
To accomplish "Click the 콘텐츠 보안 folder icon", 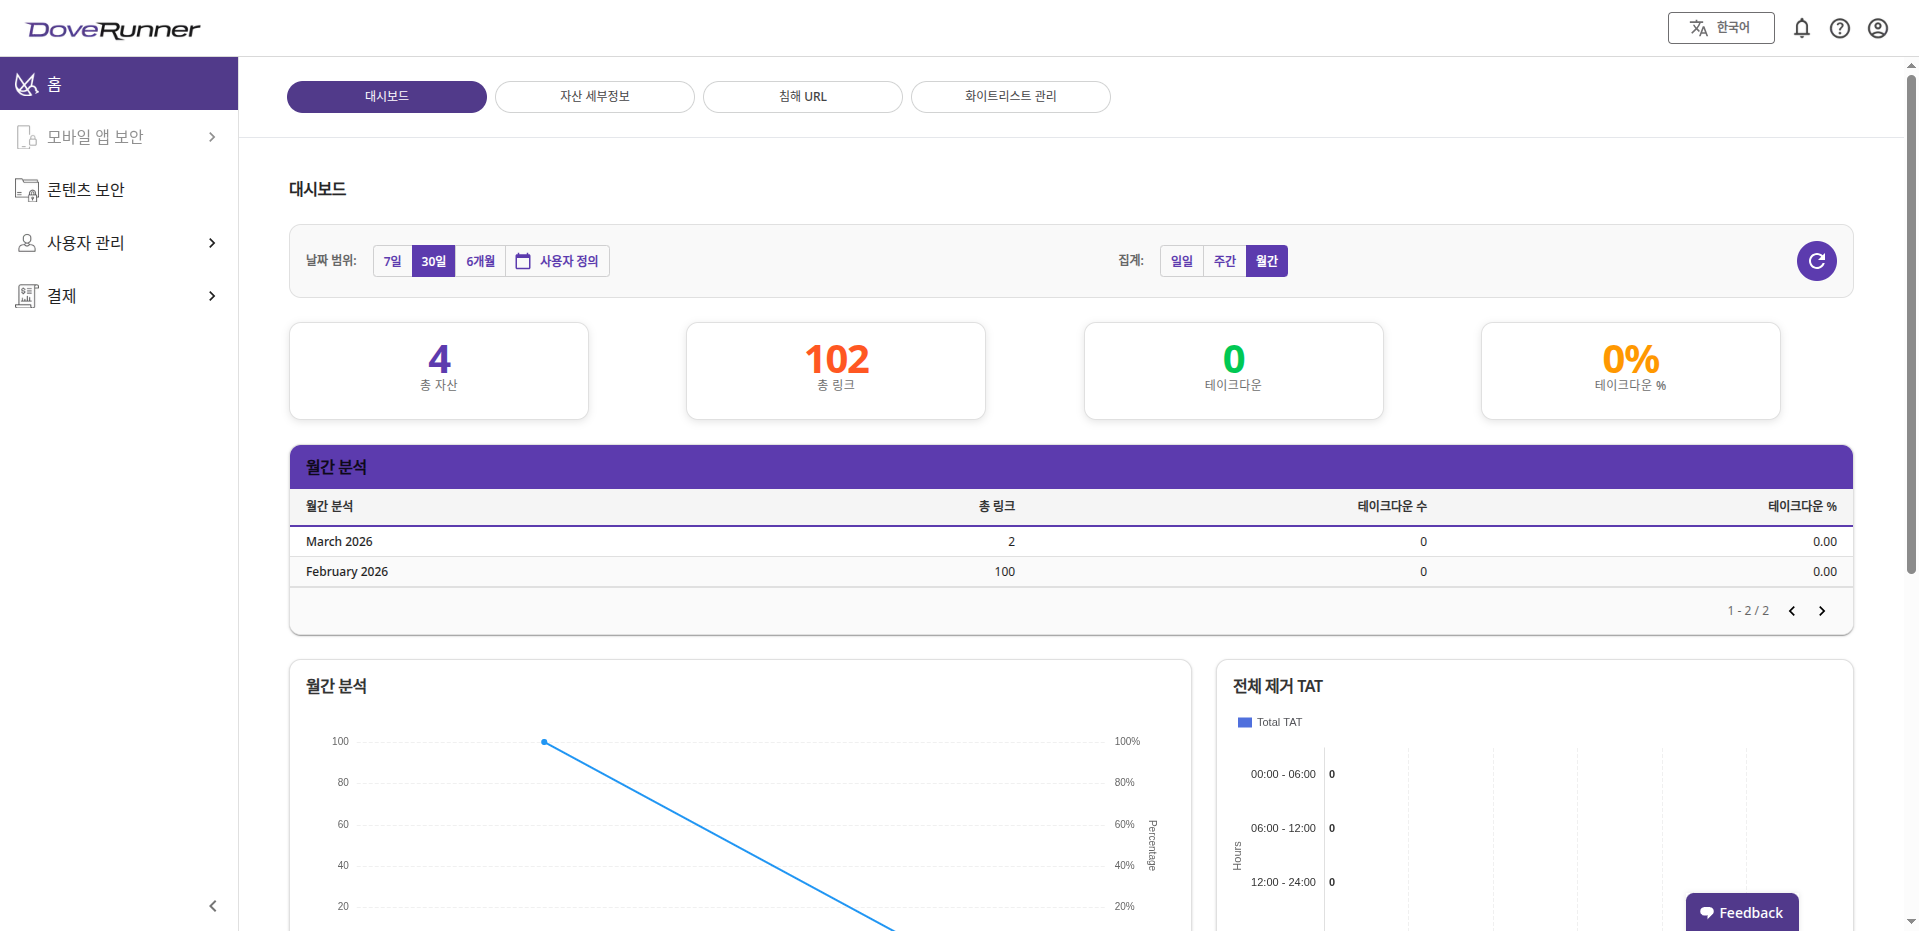I will point(27,190).
